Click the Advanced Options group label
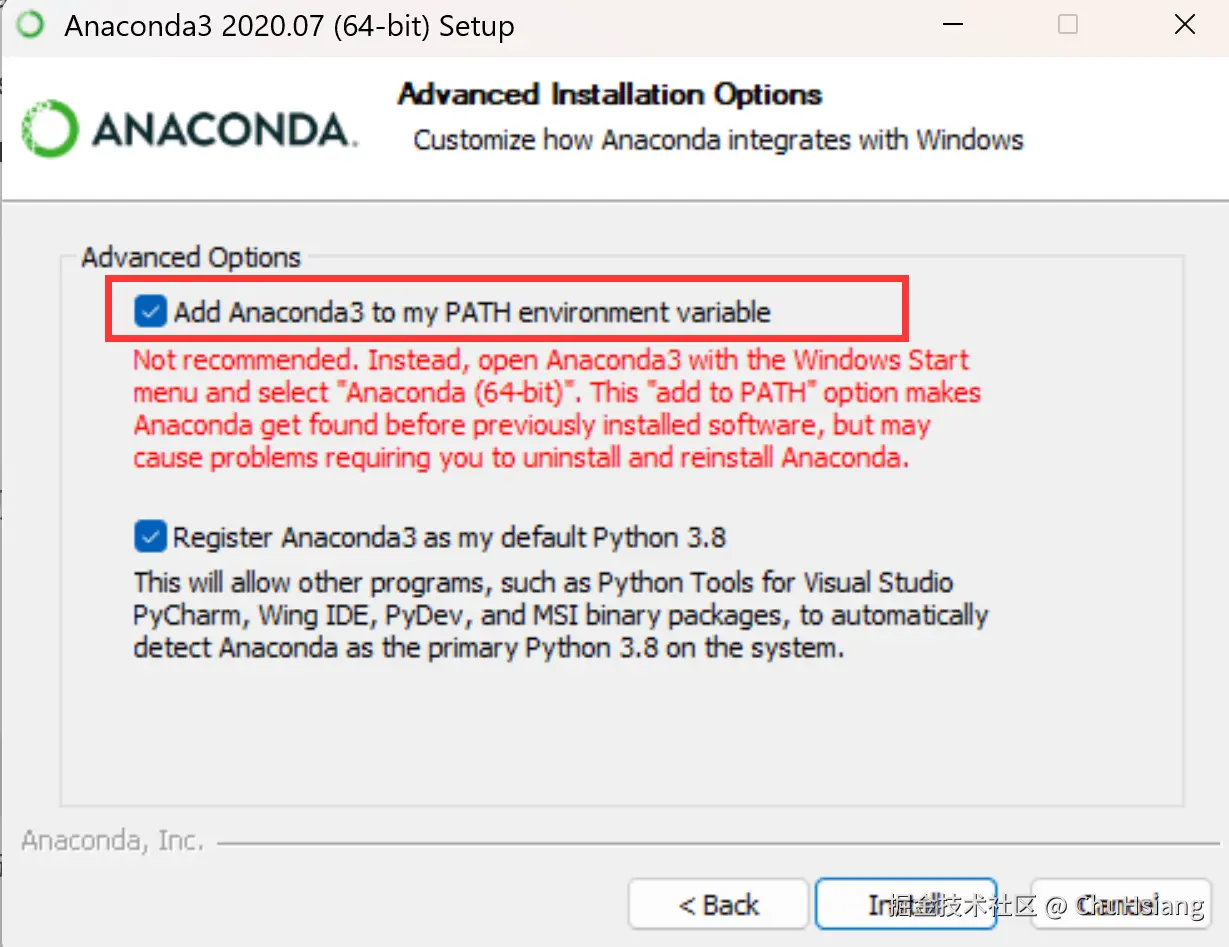This screenshot has height=947, width=1229. click(191, 257)
